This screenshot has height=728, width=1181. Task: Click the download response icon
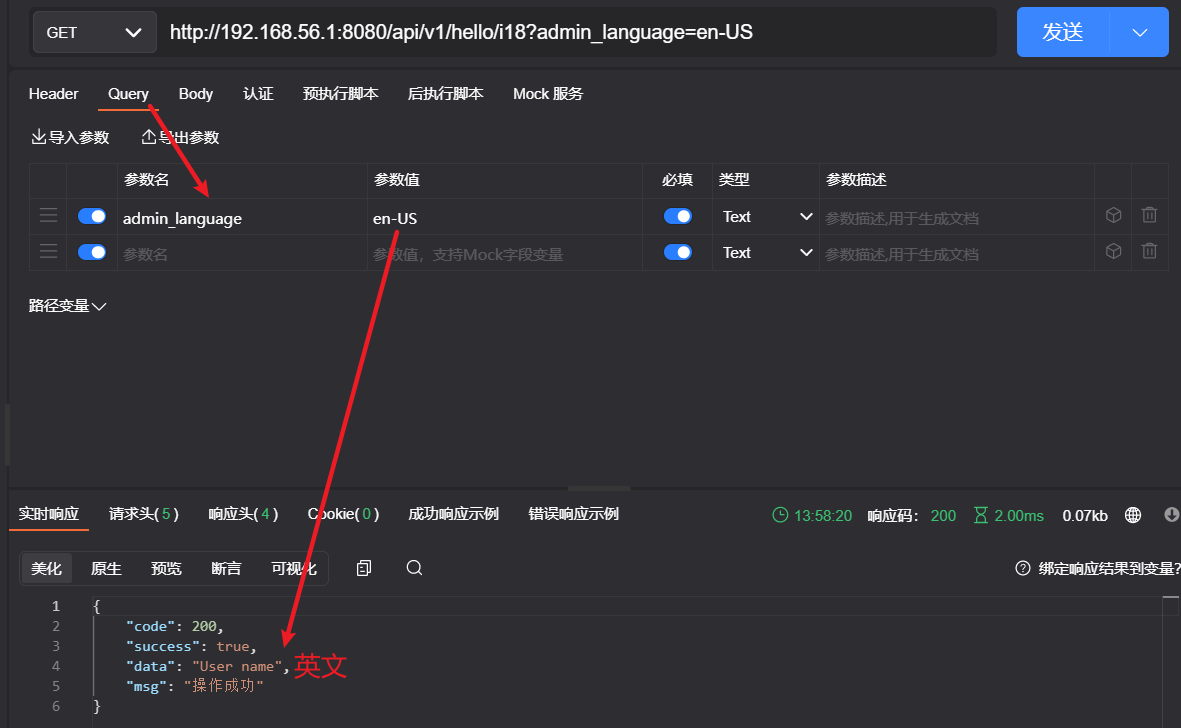1172,515
